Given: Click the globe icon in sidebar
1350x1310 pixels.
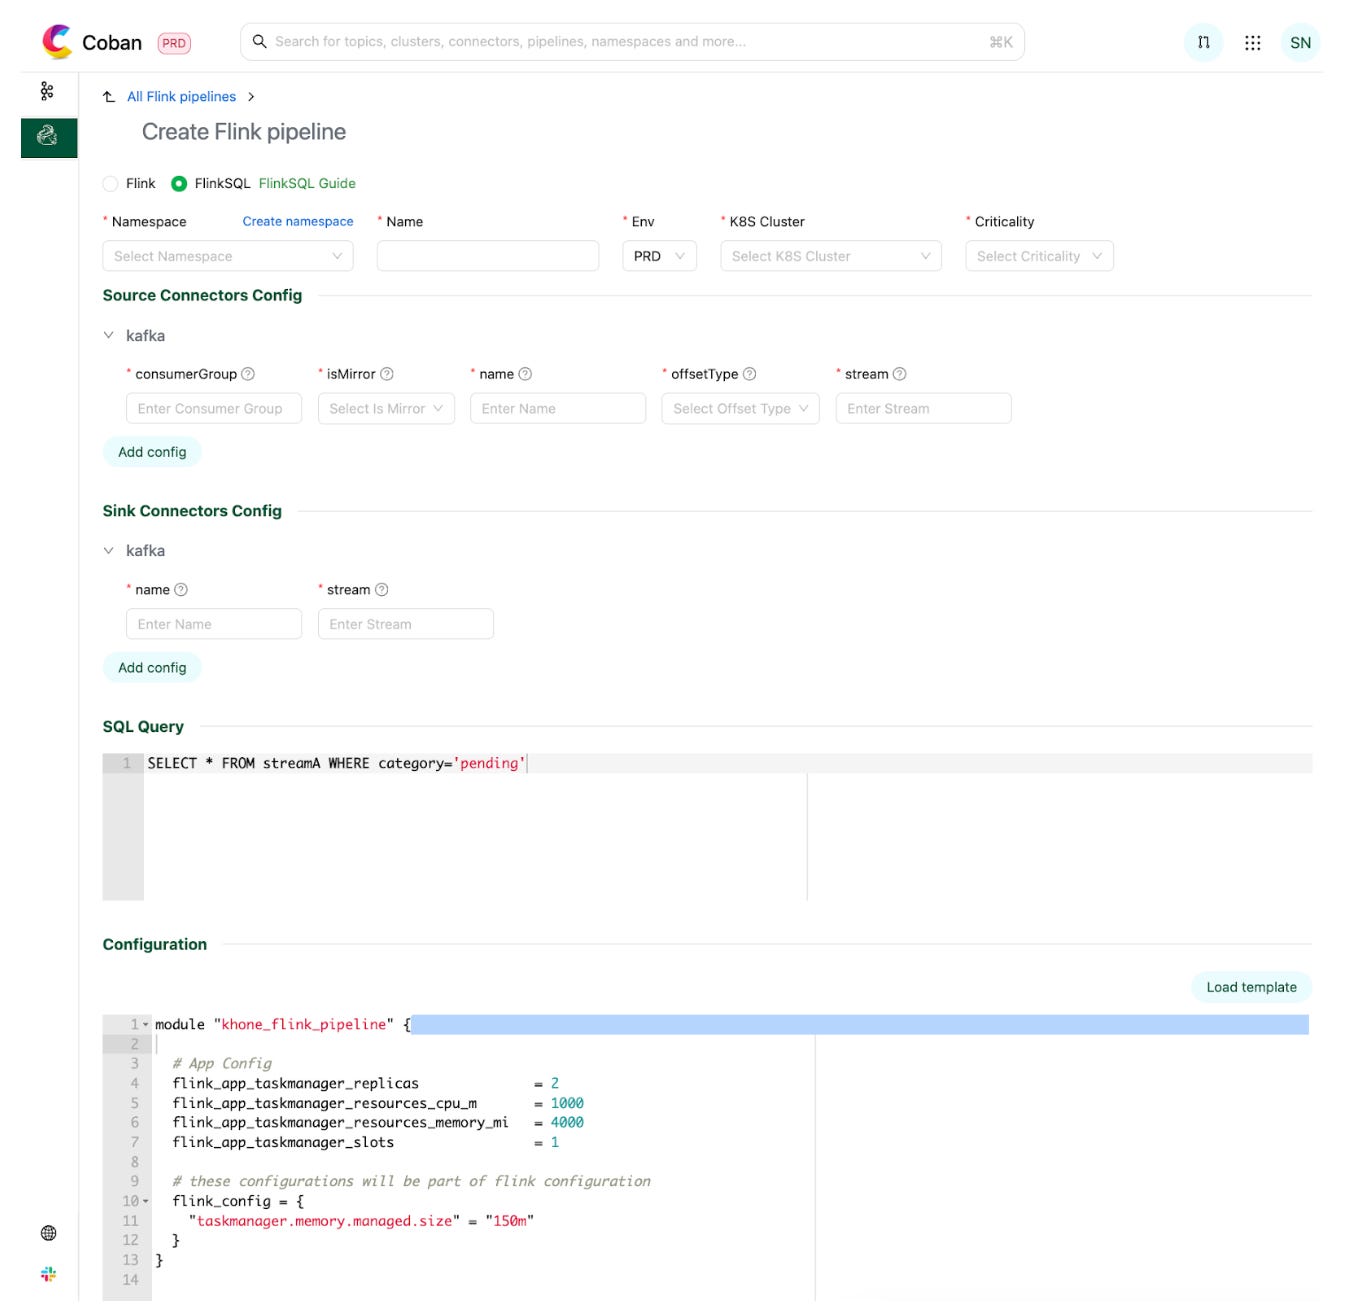Looking at the screenshot, I should tap(48, 1233).
